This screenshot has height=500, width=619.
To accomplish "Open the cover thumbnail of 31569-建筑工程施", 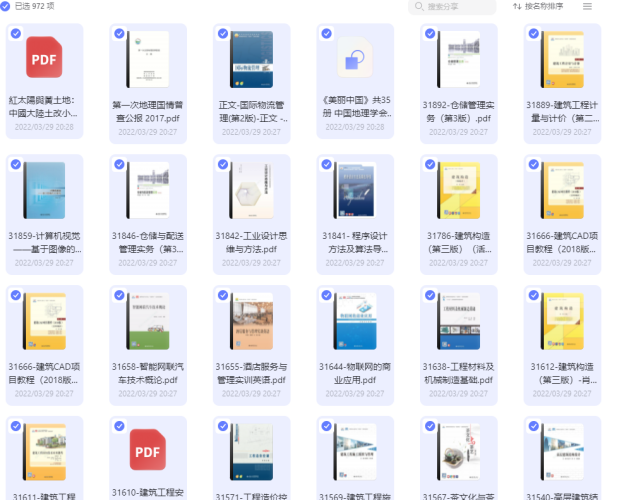I will click(355, 452).
